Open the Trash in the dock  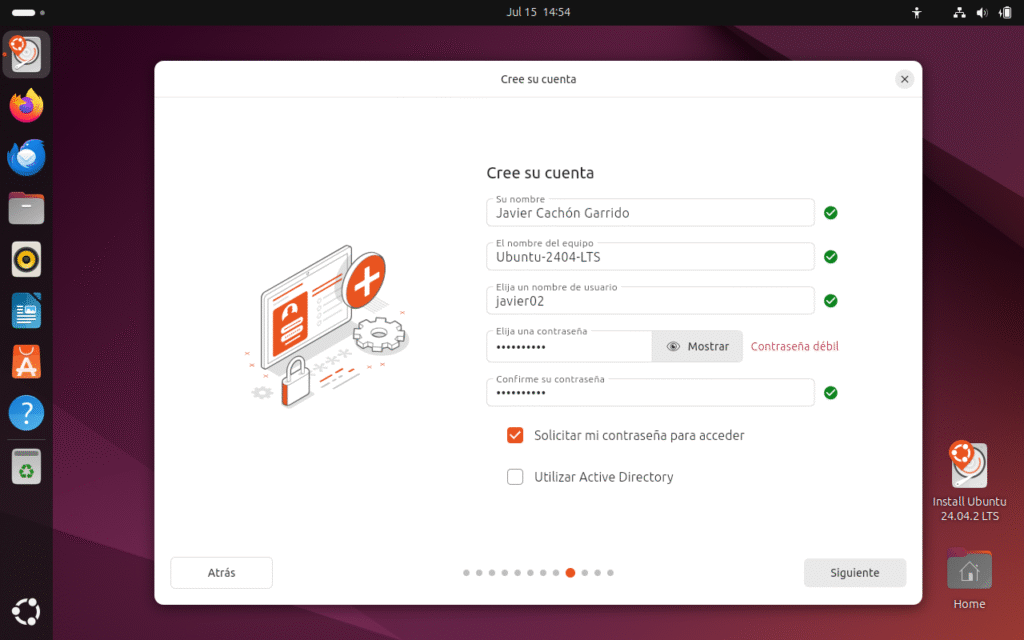pos(26,466)
